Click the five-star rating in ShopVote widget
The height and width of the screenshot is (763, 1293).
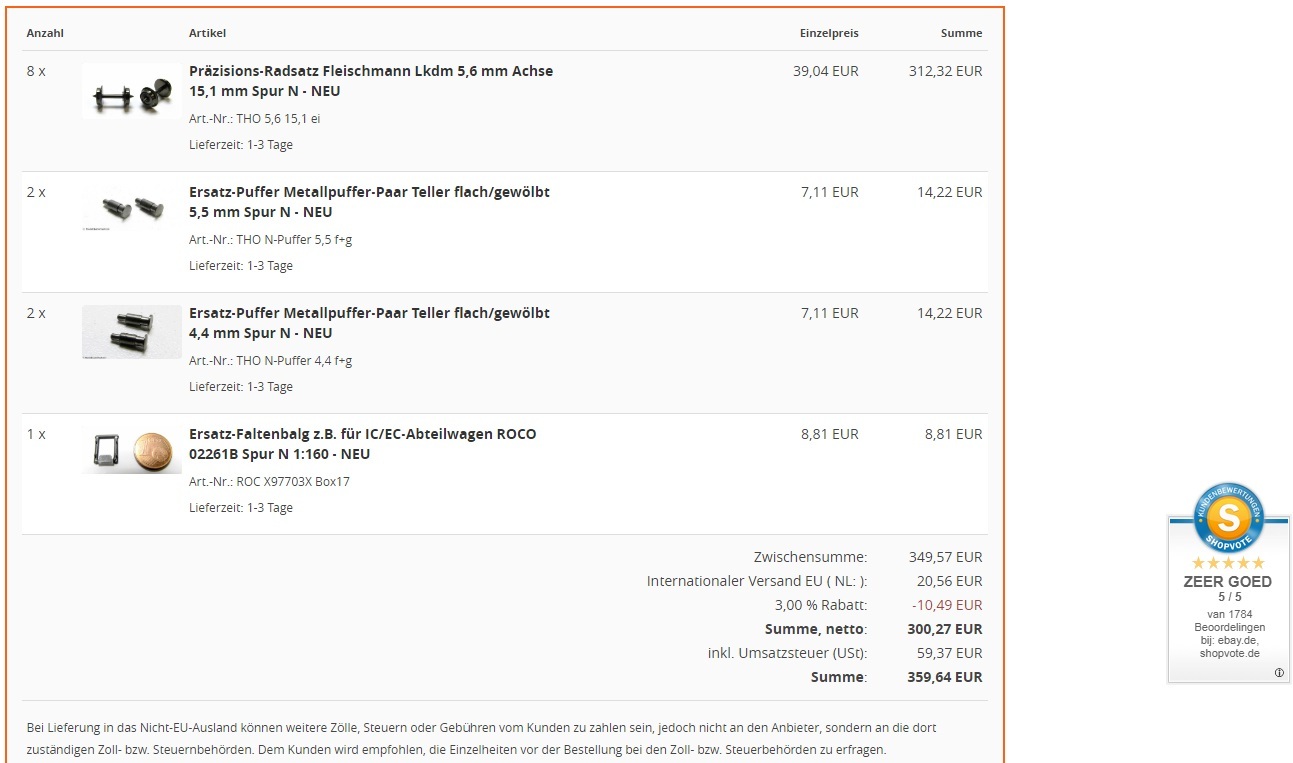tap(1229, 563)
